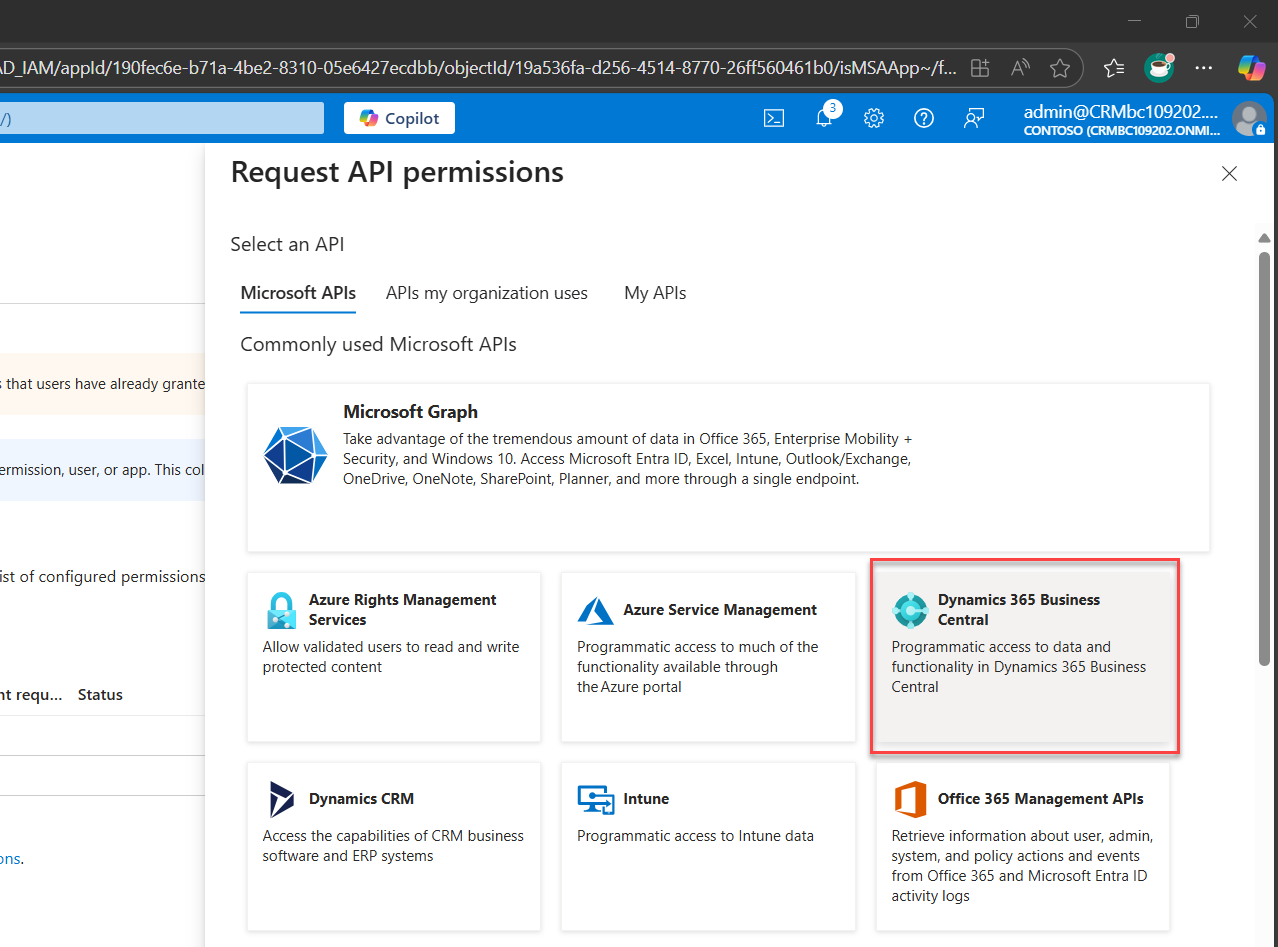Open the Azure Cloud Shell icon
The image size is (1278, 947).
(773, 118)
